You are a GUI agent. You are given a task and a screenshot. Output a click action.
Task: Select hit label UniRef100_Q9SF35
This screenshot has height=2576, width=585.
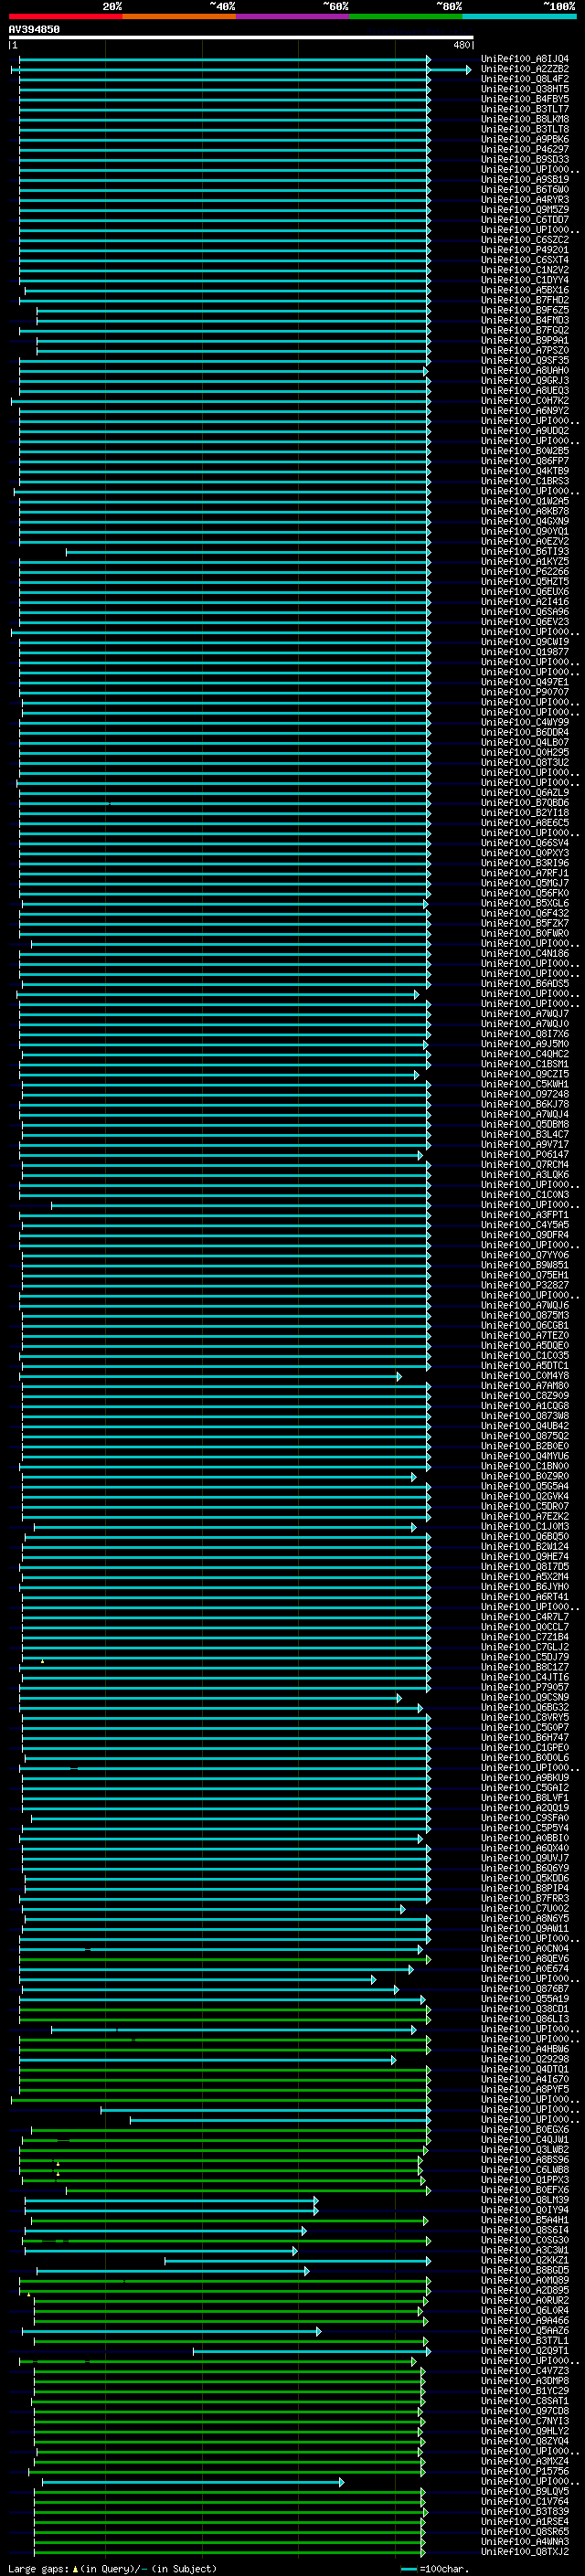pyautogui.click(x=525, y=361)
